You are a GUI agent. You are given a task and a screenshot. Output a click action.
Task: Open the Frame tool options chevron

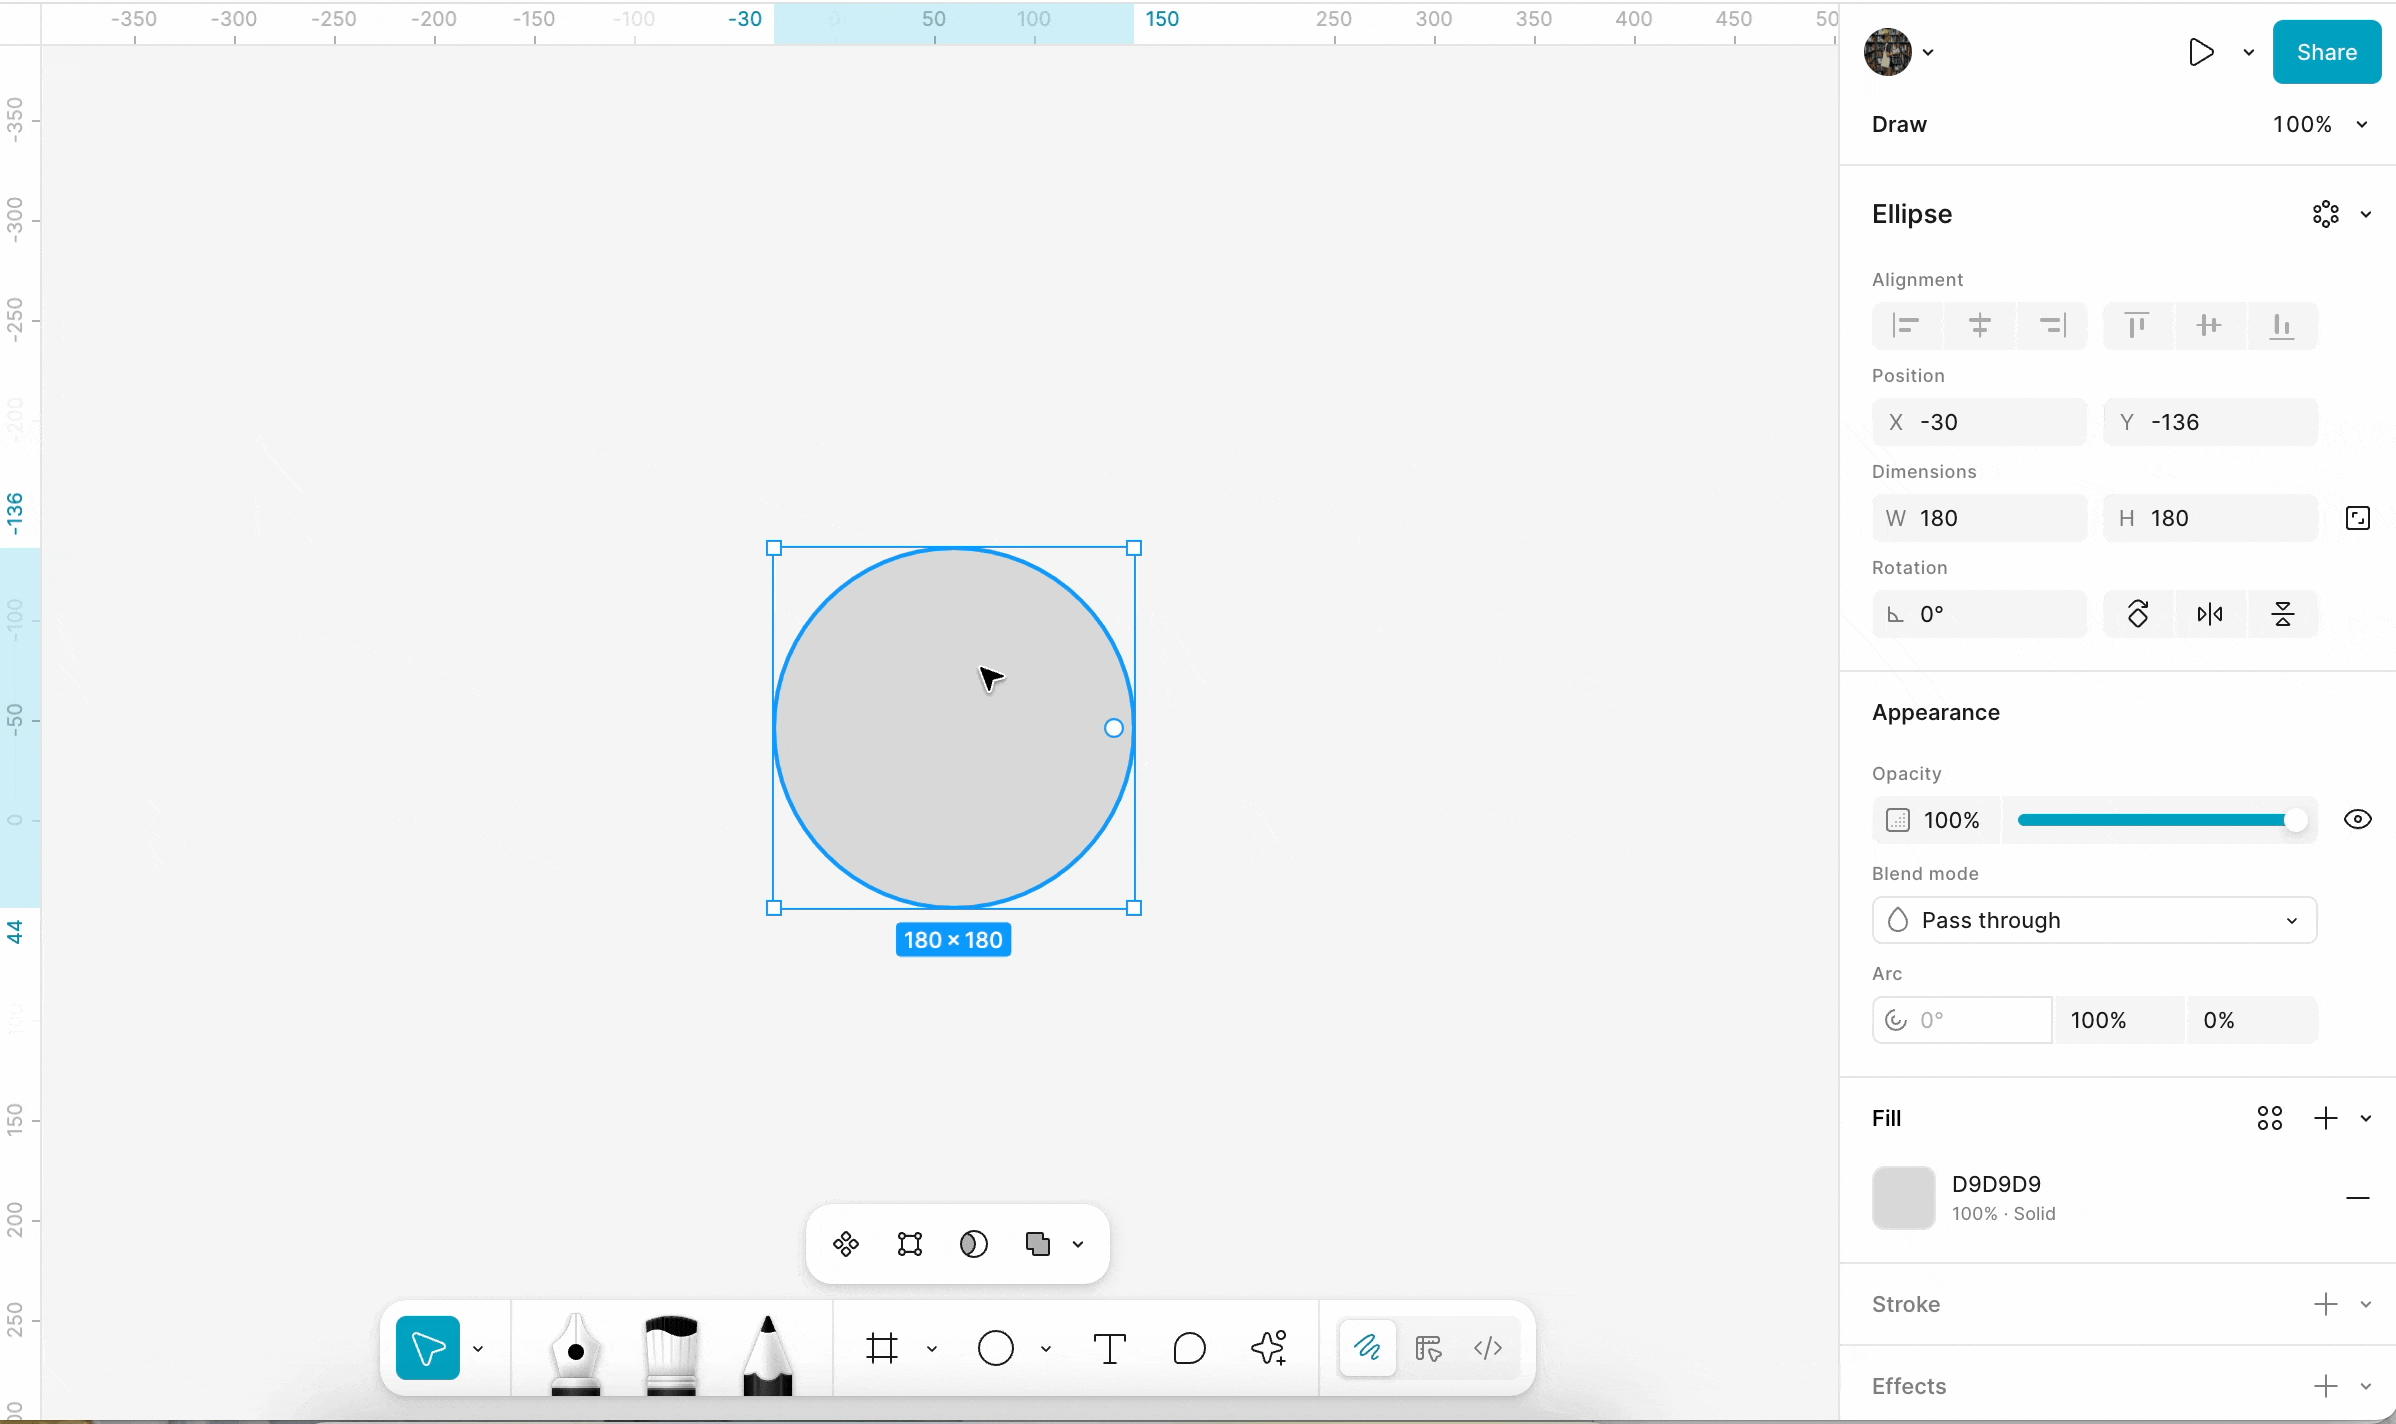click(932, 1349)
